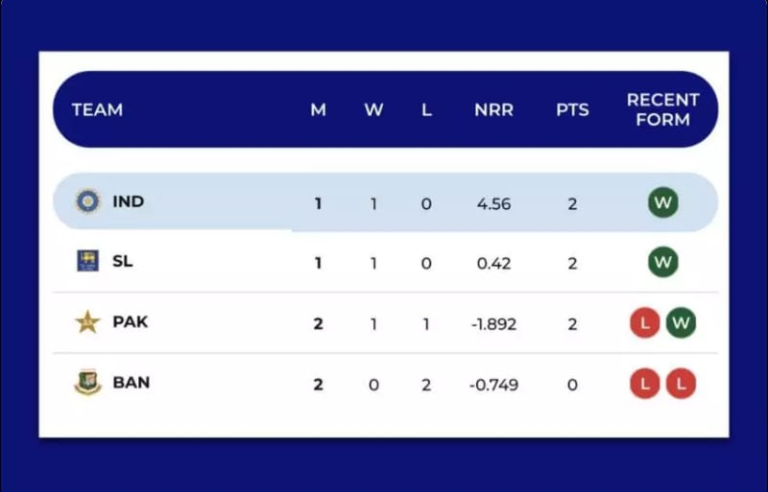Click India's green W form badge
768x492 pixels.
(662, 203)
